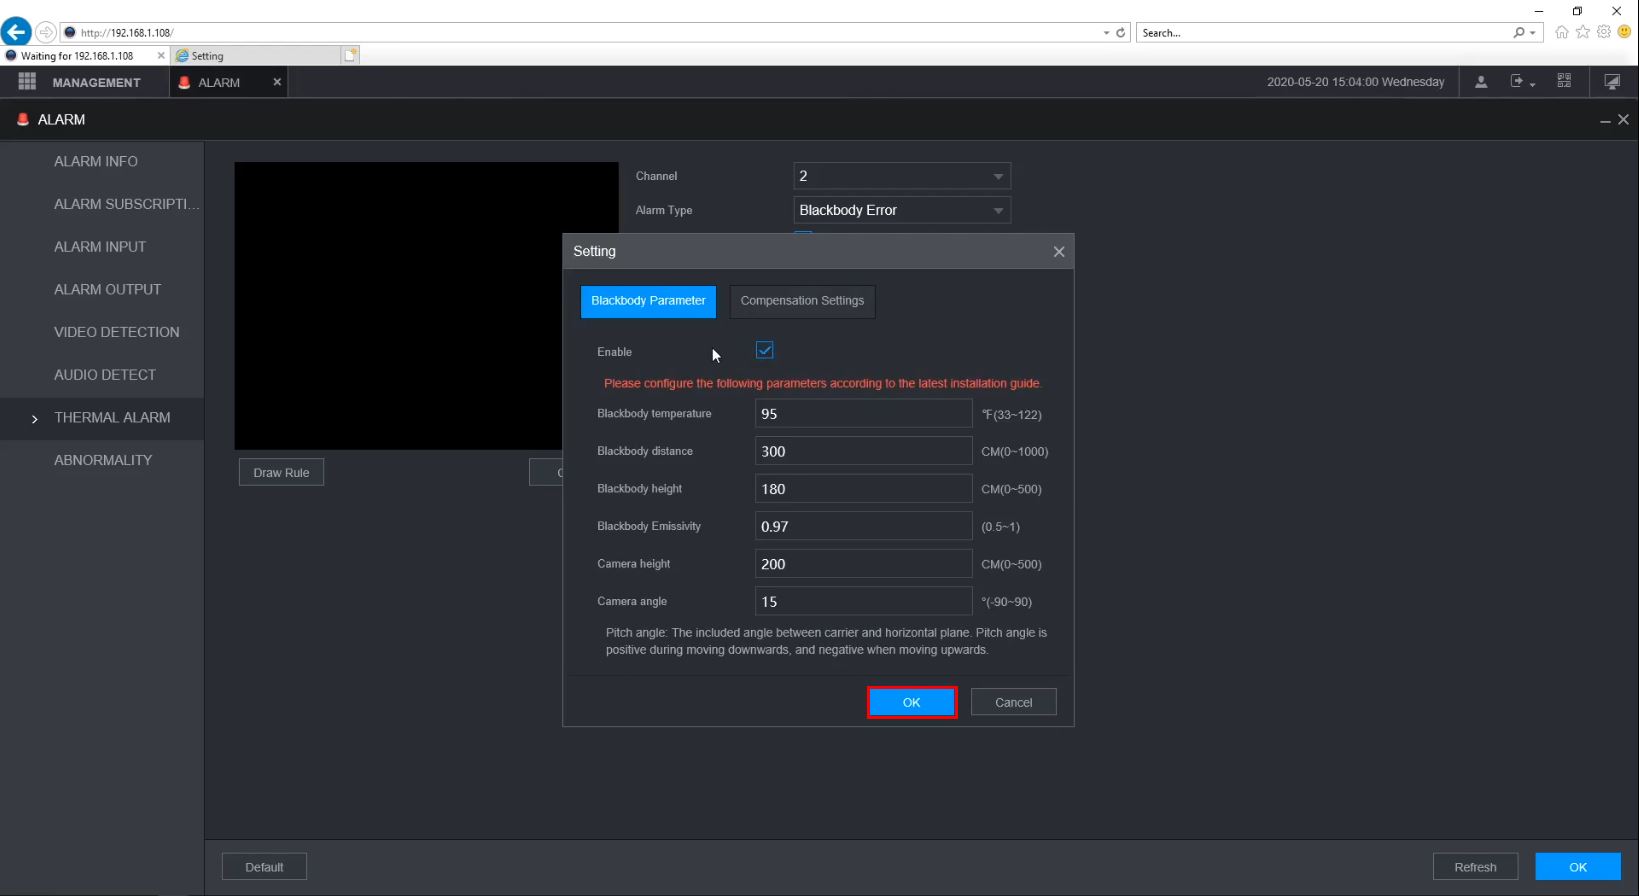Click the Blackbody temperature input field

tap(863, 414)
